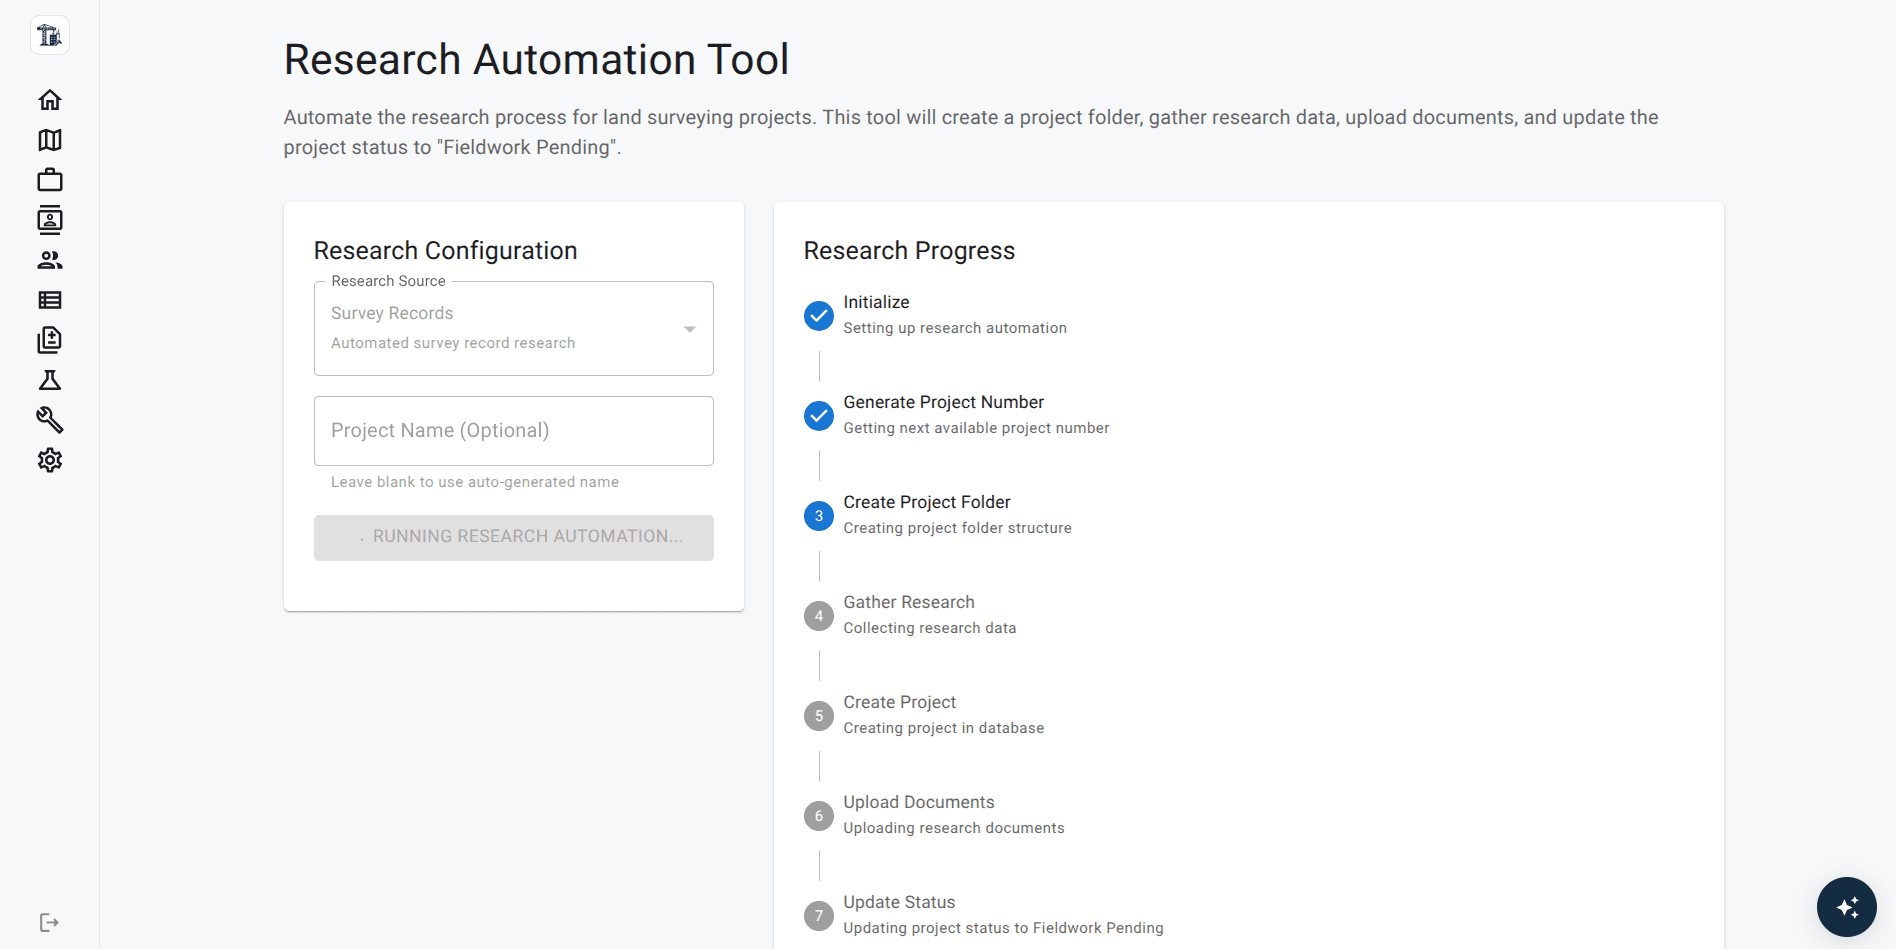Click the step 7 Update Status circle
Viewport: 1896px width, 949px height.
[819, 916]
